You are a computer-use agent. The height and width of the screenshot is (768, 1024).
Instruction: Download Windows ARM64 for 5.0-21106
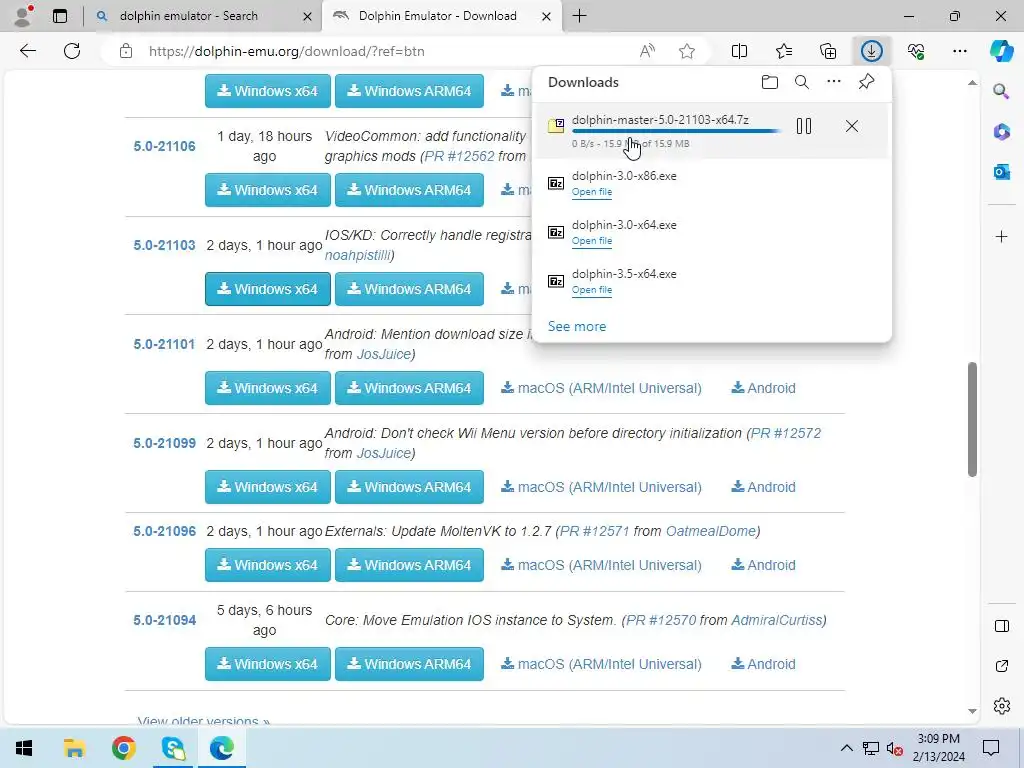409,190
